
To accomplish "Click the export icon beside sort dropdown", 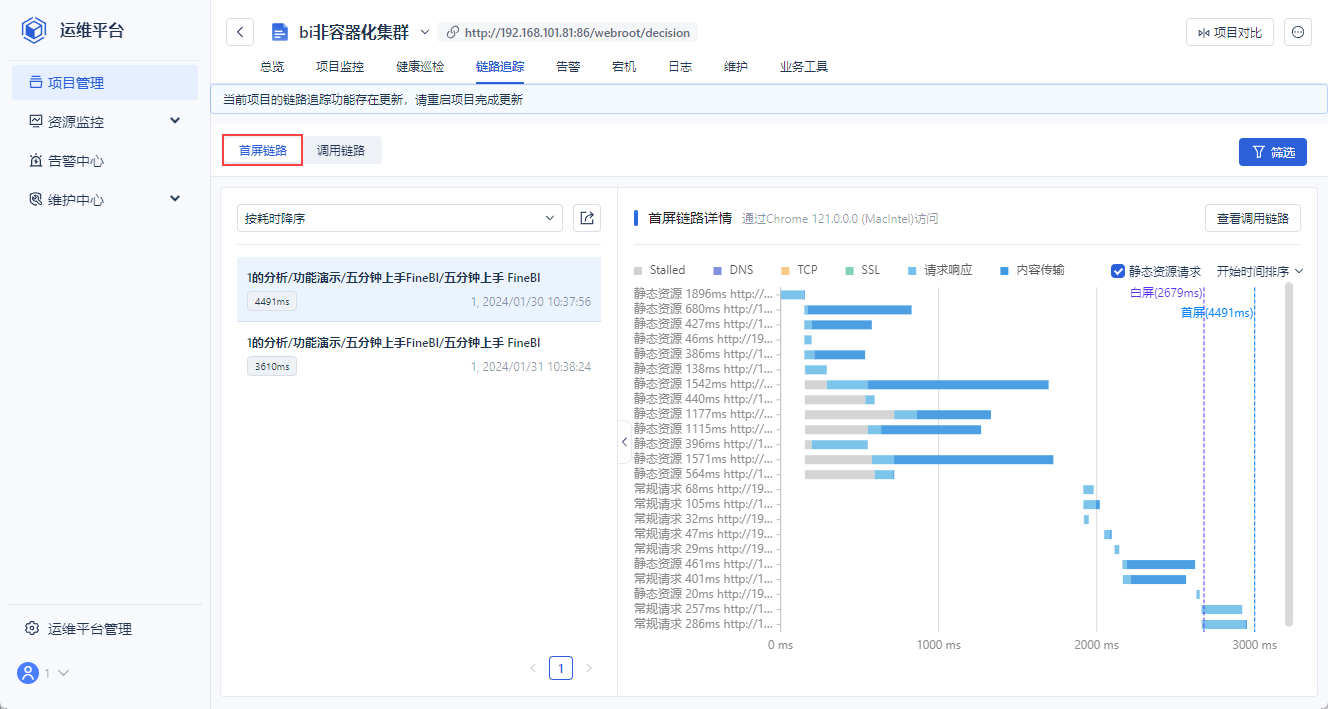I will click(587, 218).
